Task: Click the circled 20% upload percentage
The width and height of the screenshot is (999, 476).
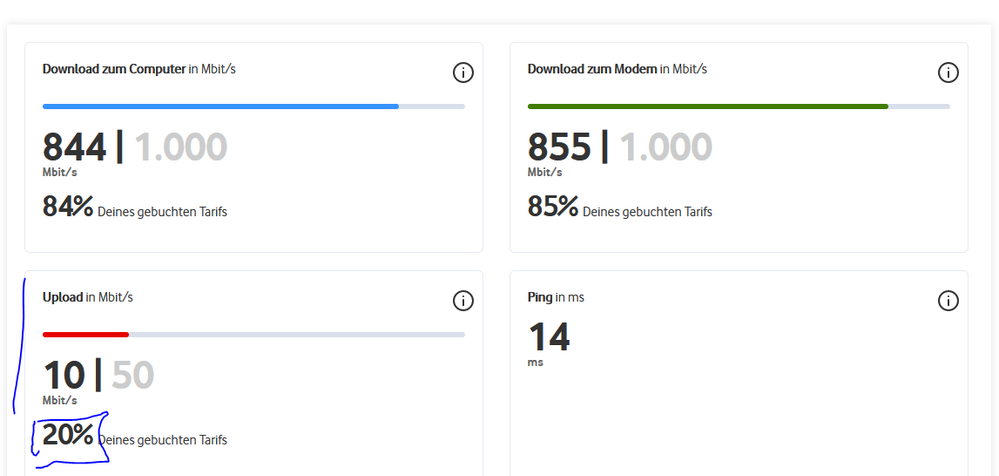Action: 68,436
